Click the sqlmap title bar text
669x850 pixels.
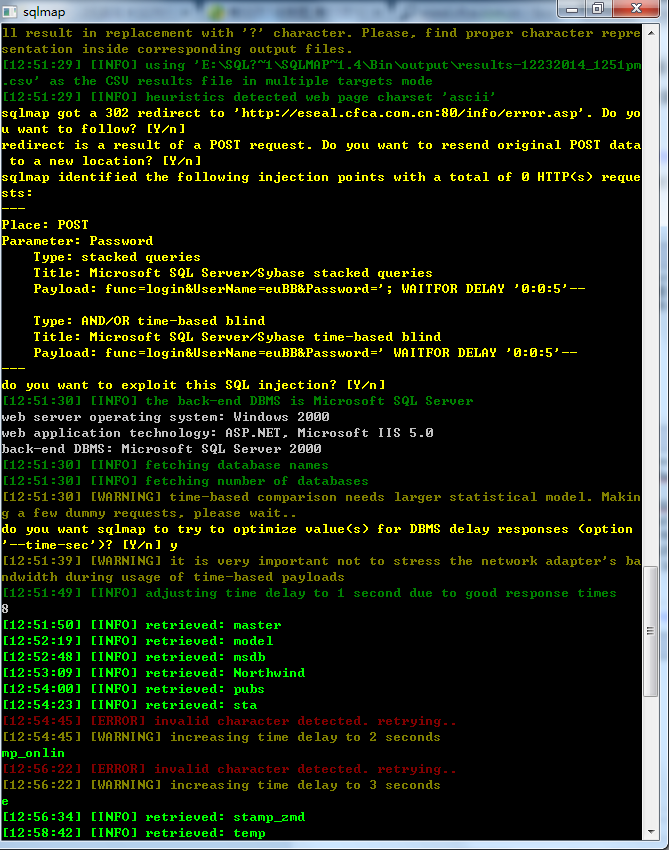(44, 11)
